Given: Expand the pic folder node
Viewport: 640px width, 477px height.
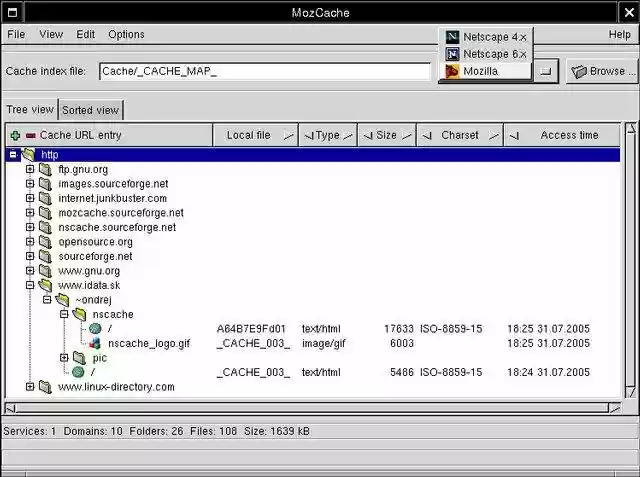Looking at the screenshot, I should (x=64, y=358).
